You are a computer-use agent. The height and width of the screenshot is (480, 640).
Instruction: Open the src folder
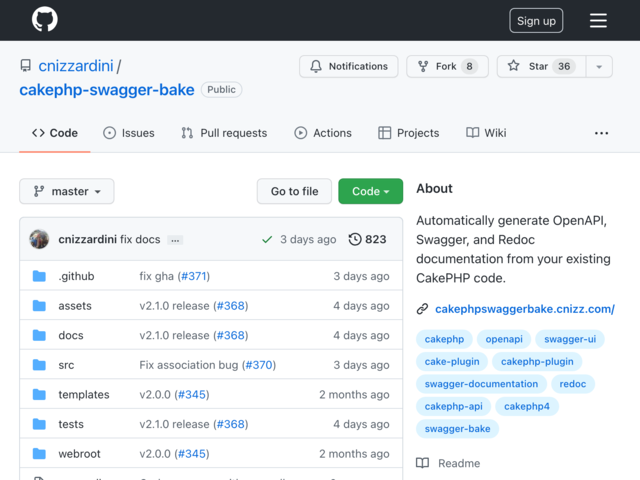pyautogui.click(x=67, y=365)
